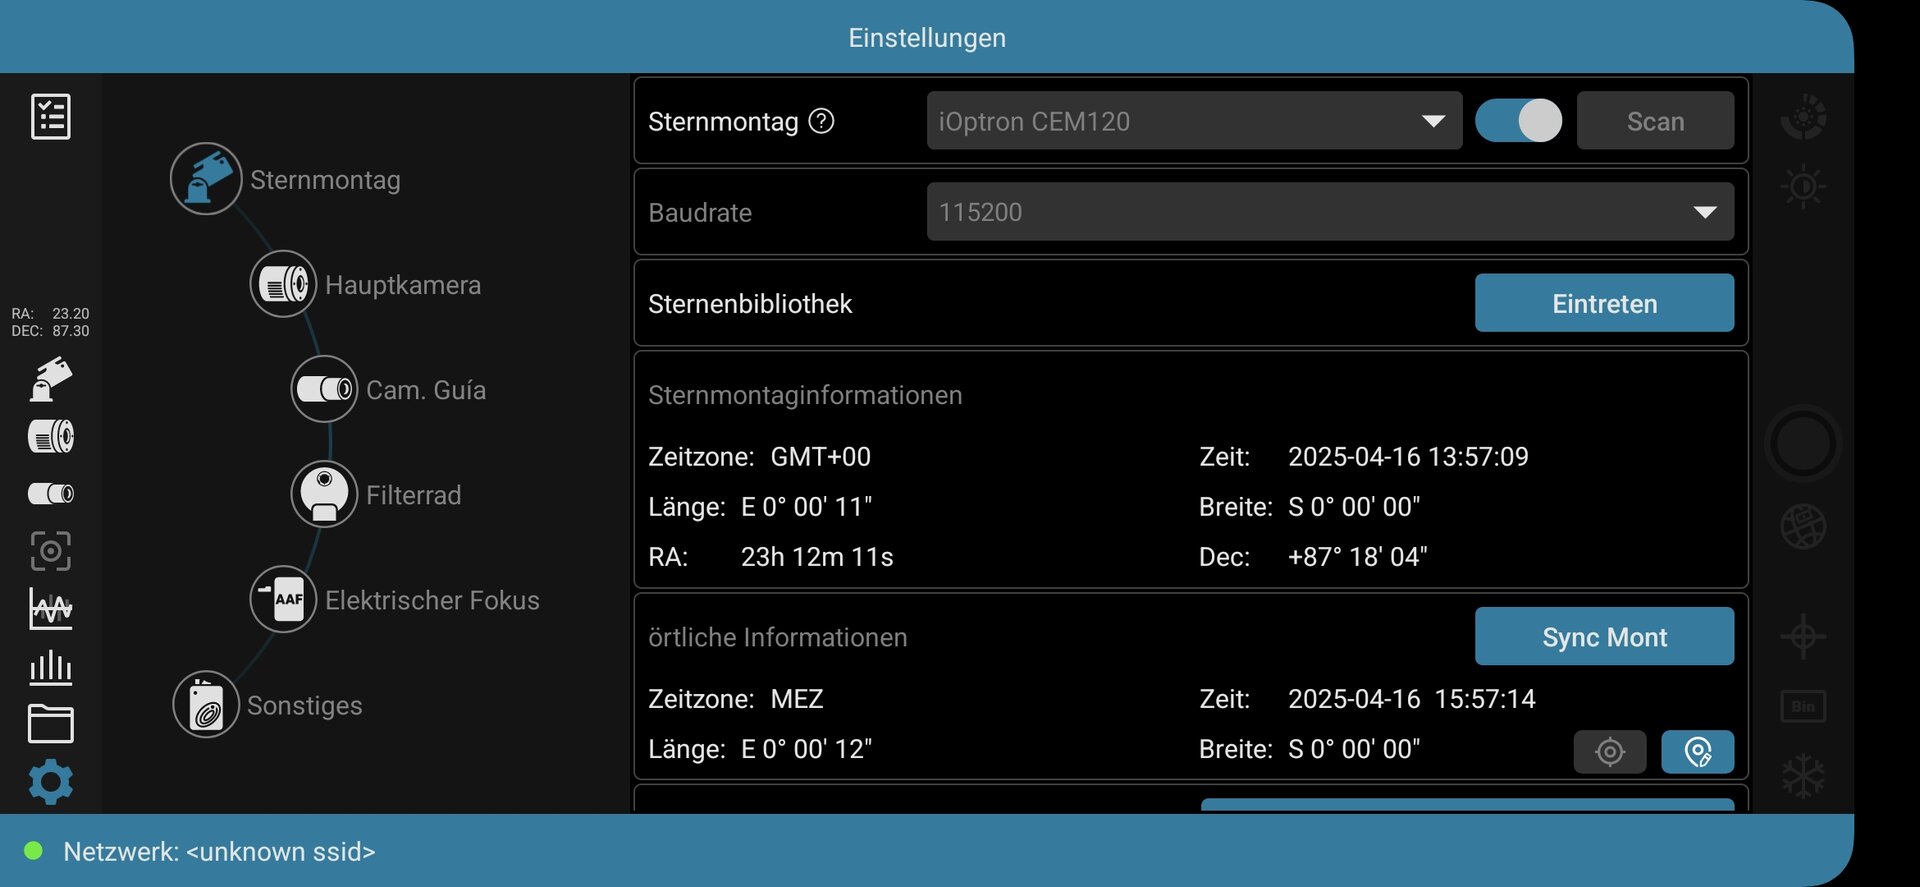
Task: Select the Sternmontag telescope icon
Action: (206, 179)
